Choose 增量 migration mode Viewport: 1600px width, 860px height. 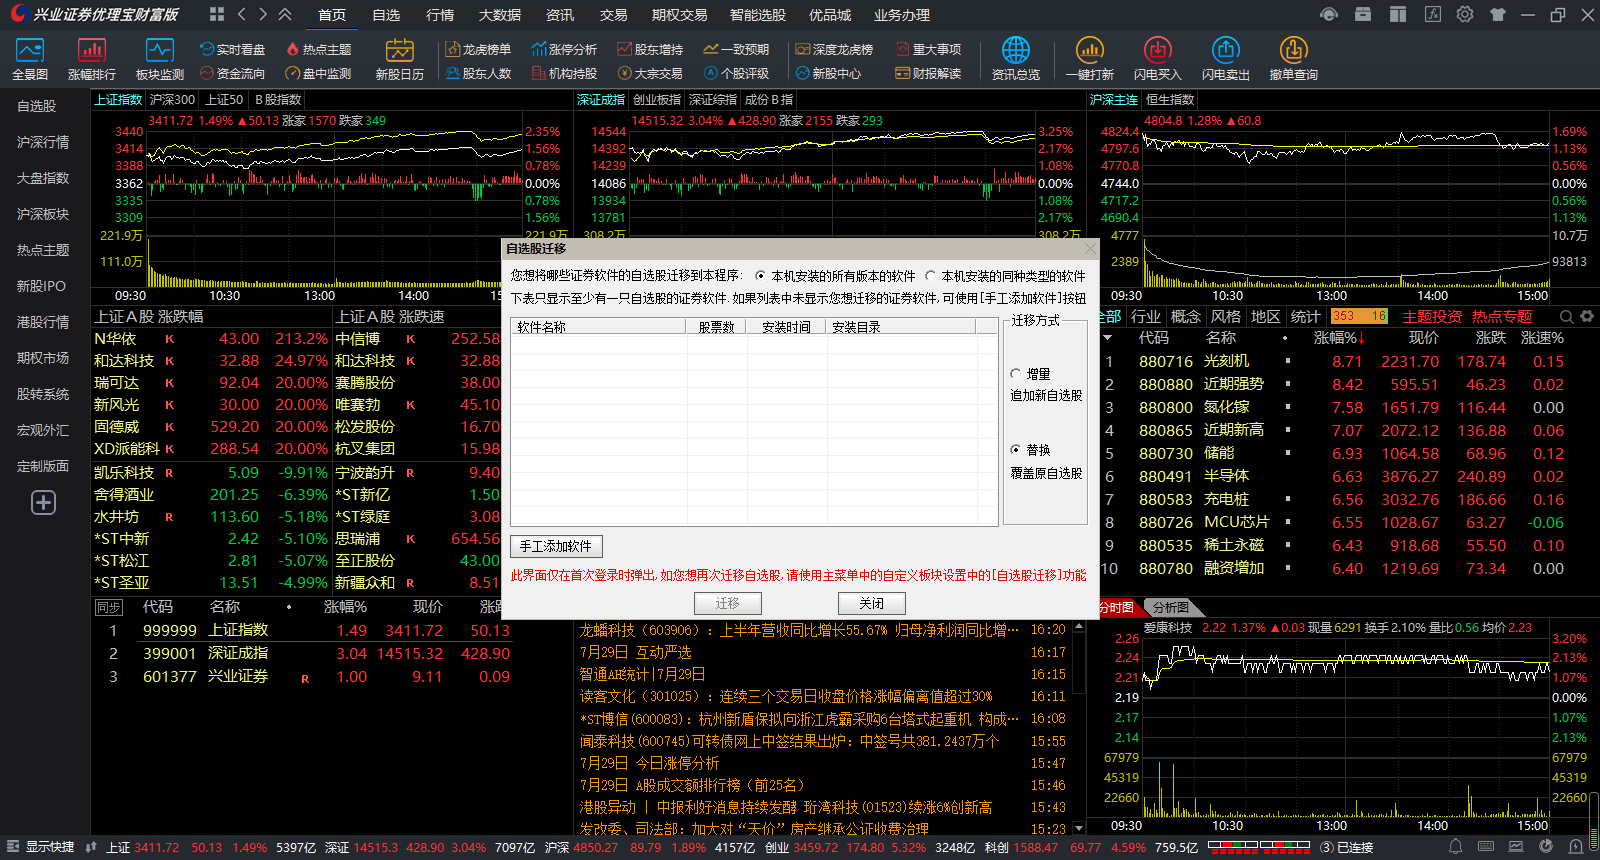click(1030, 374)
